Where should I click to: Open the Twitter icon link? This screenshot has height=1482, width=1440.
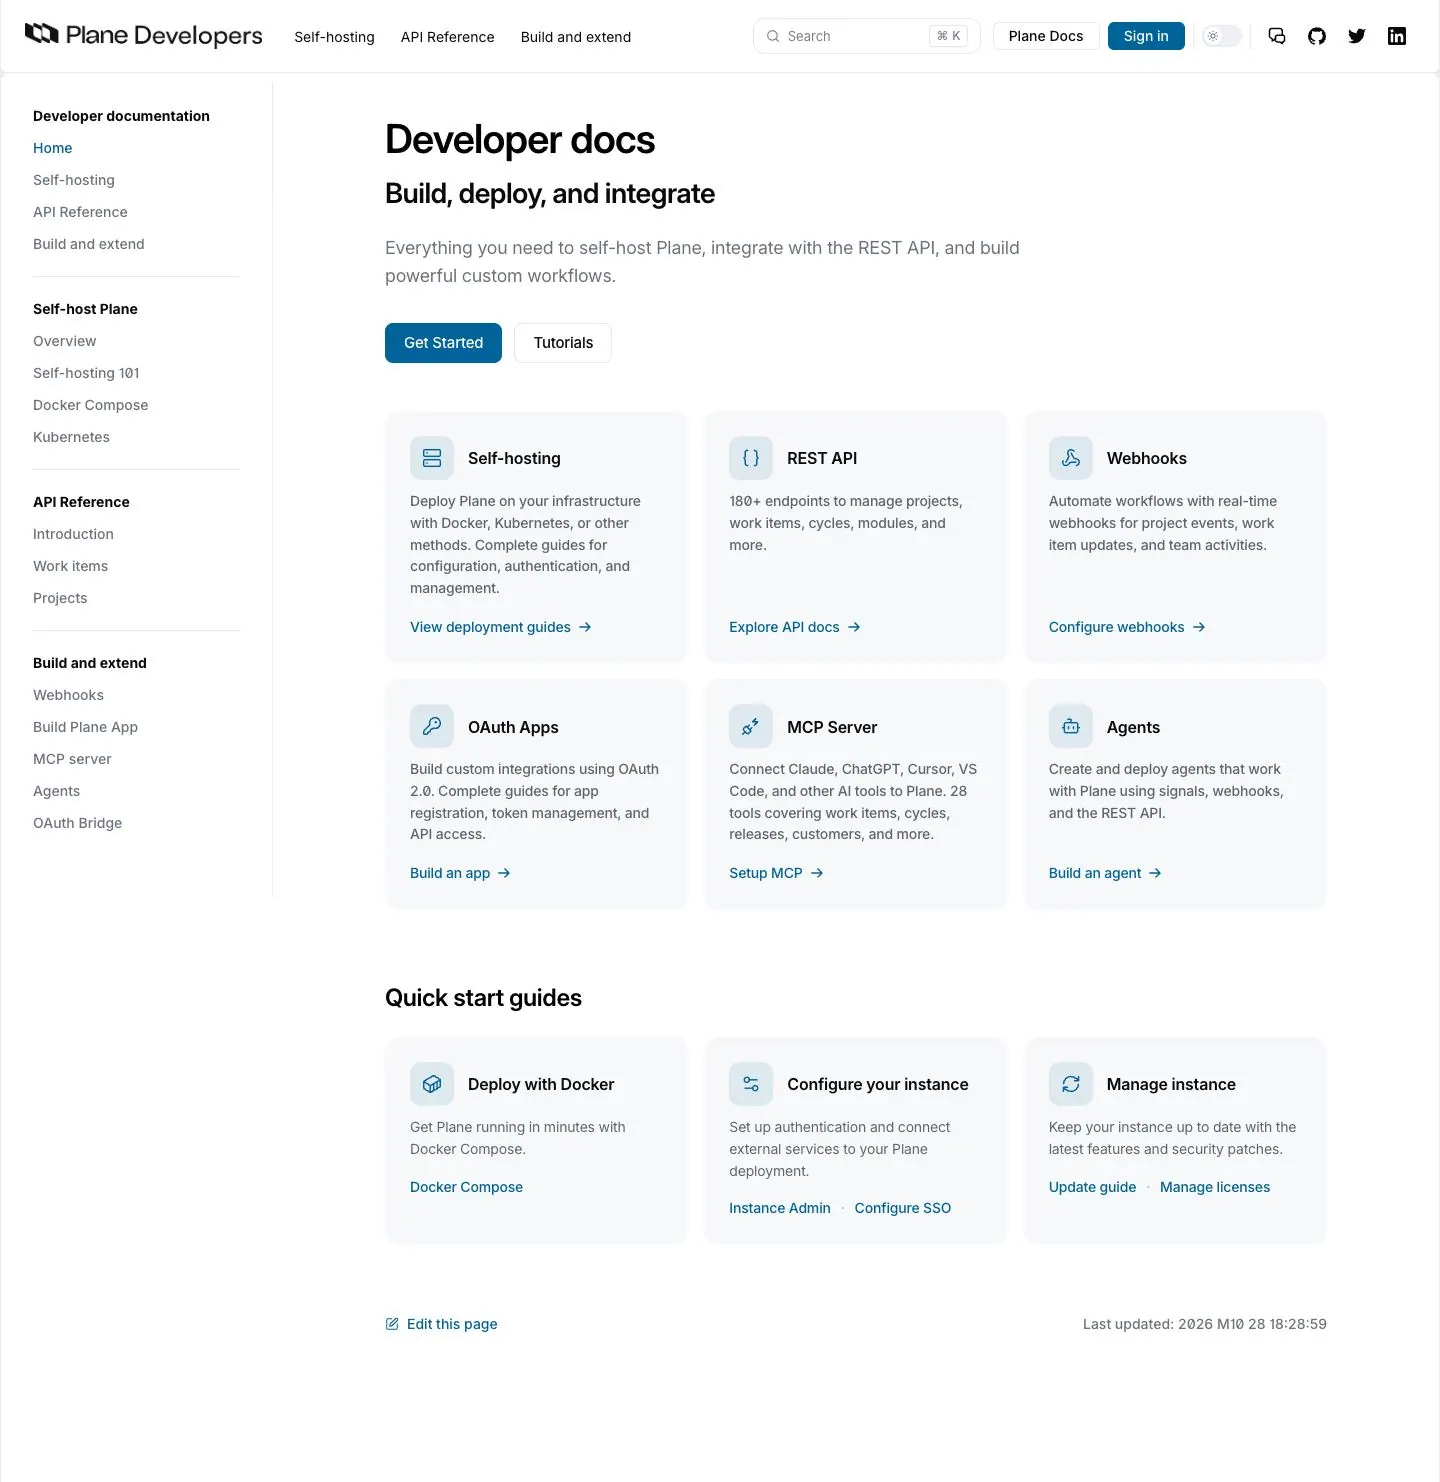tap(1357, 36)
